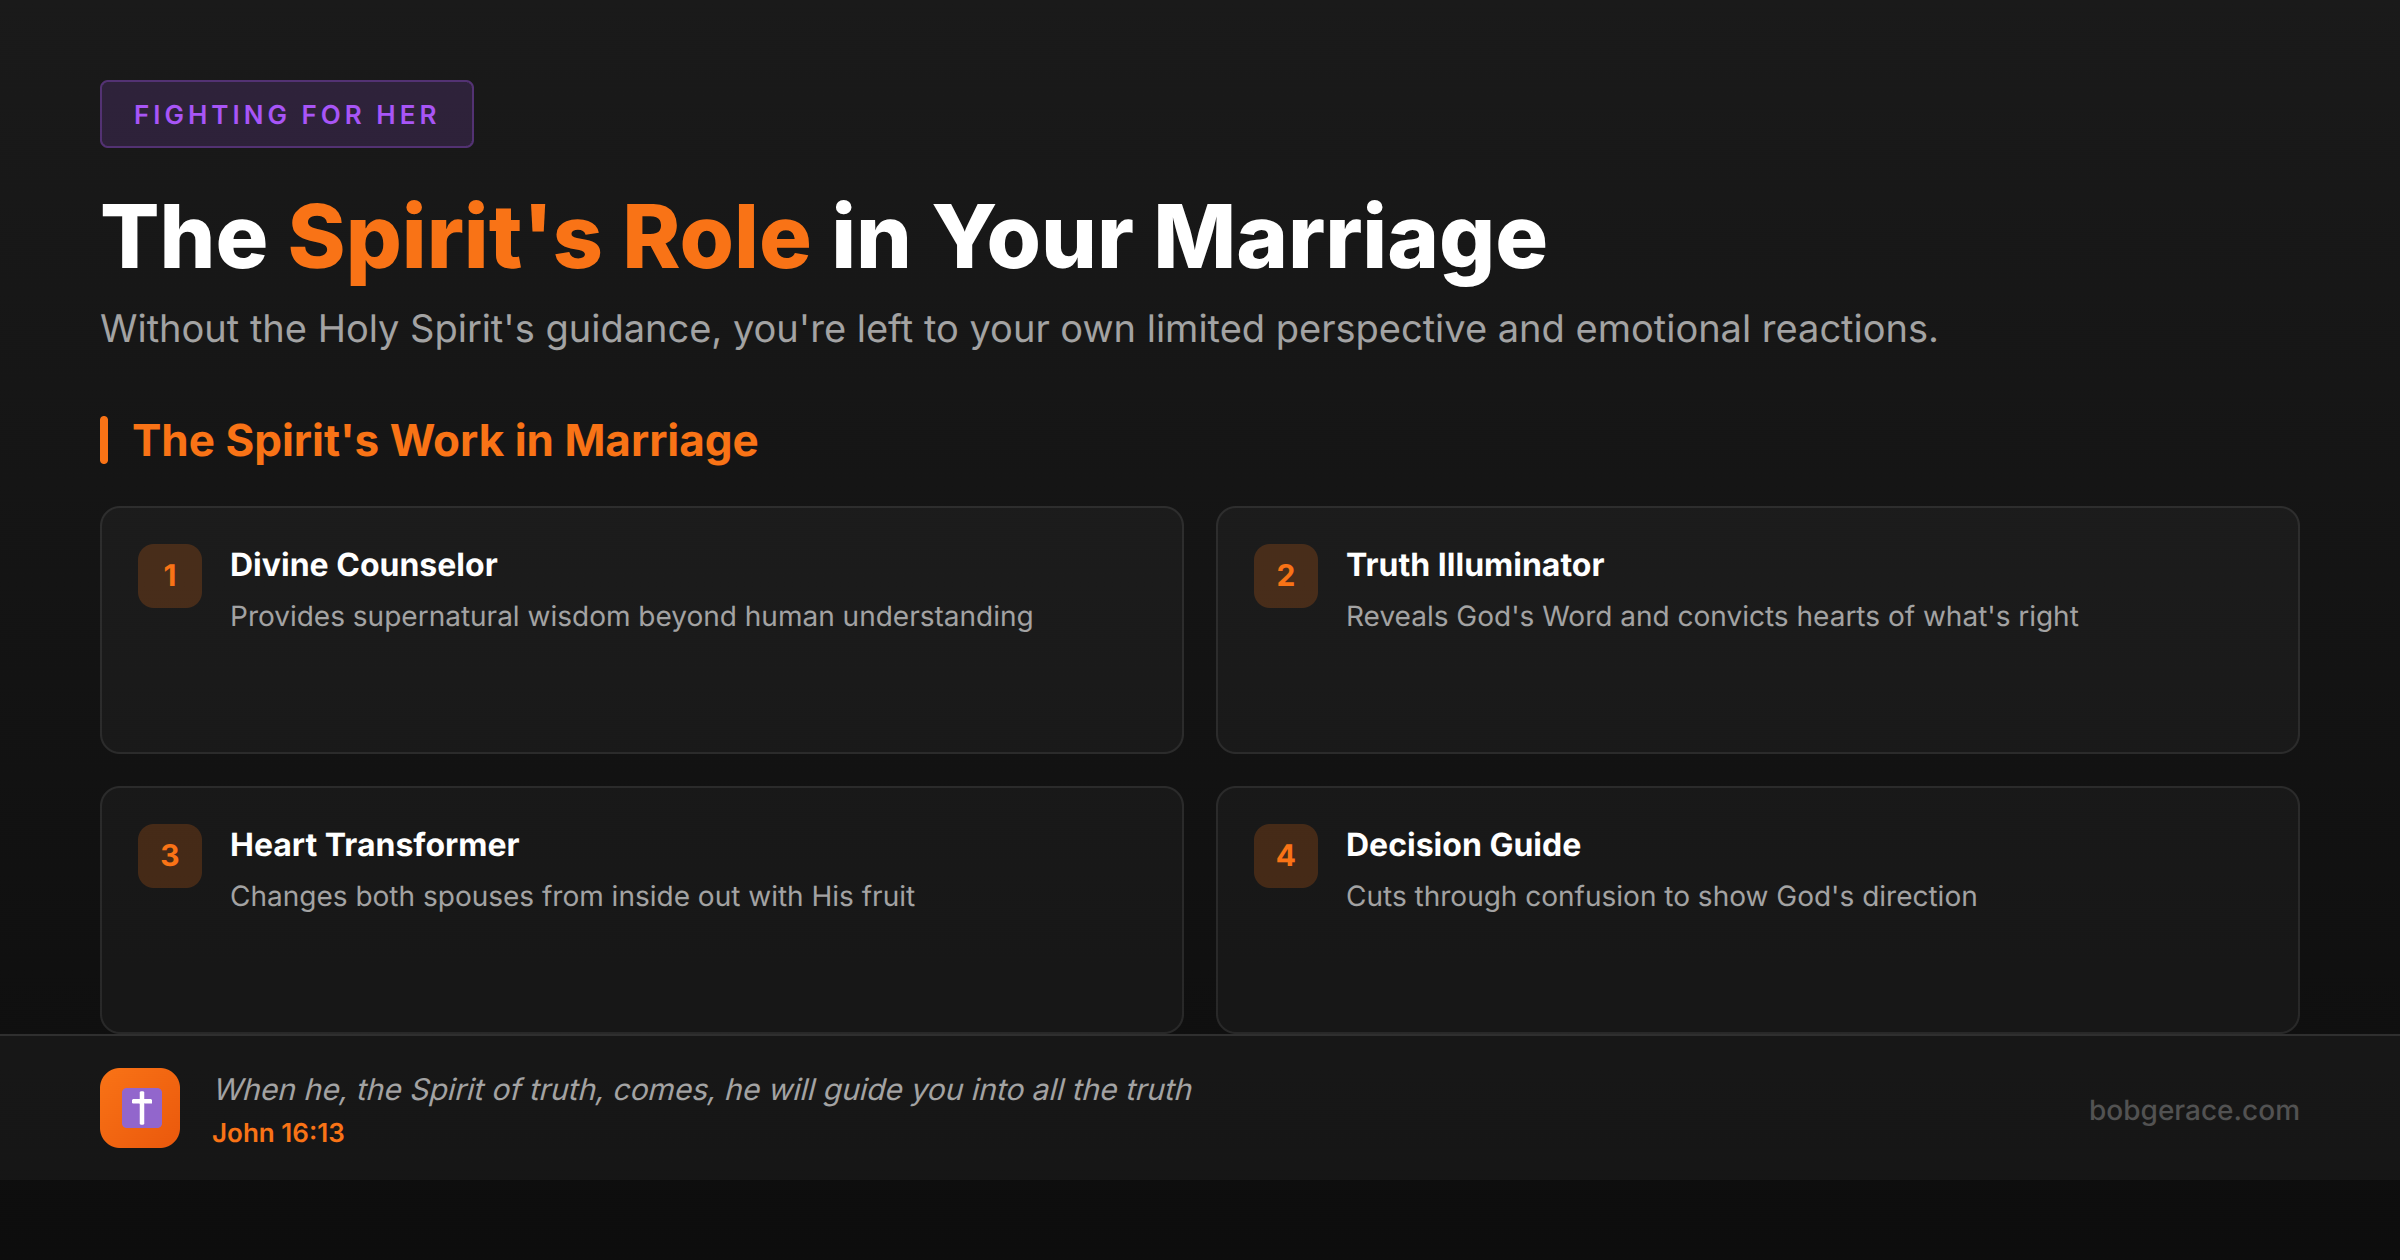This screenshot has height=1260, width=2400.
Task: Open the Decision Guide card
Action: pos(1758,908)
